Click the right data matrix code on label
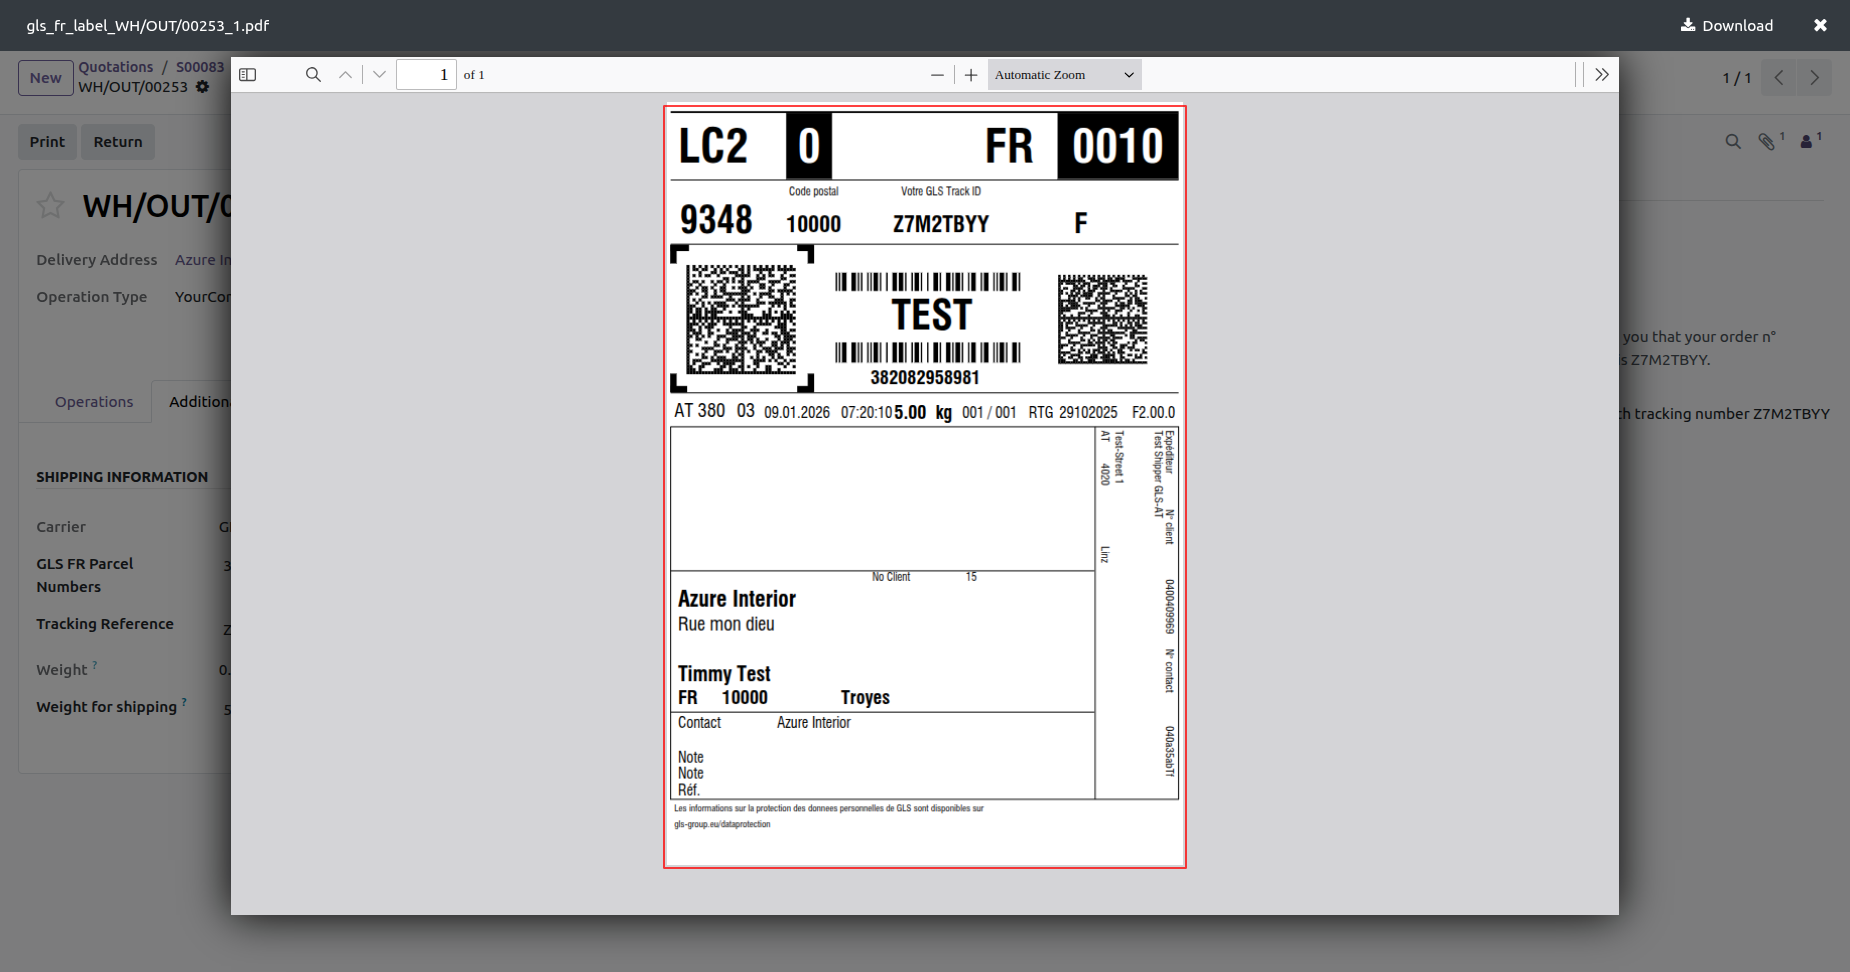 [1103, 319]
